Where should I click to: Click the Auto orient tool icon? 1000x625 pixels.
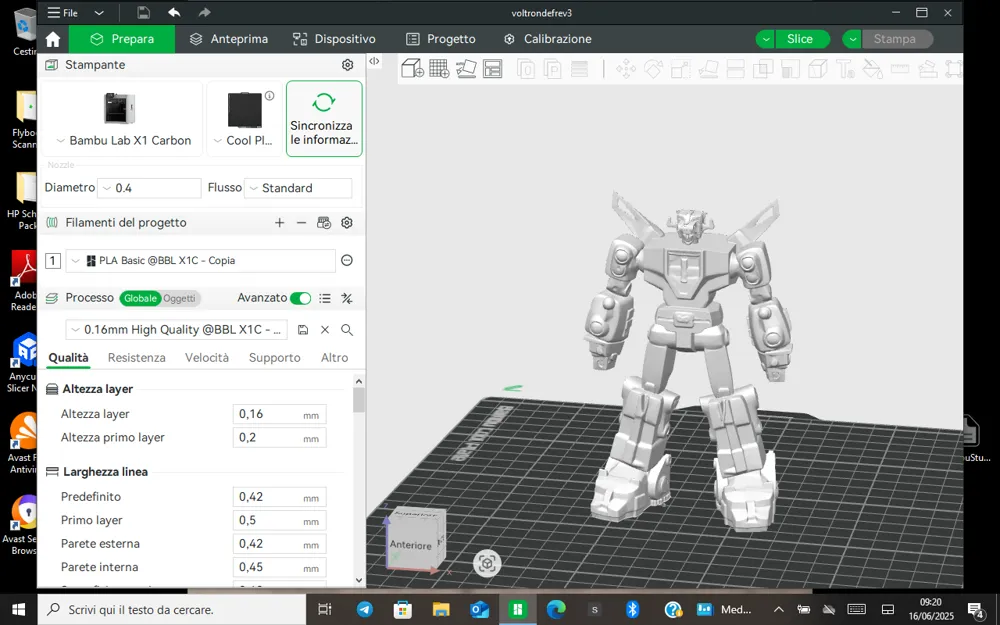click(x=466, y=68)
